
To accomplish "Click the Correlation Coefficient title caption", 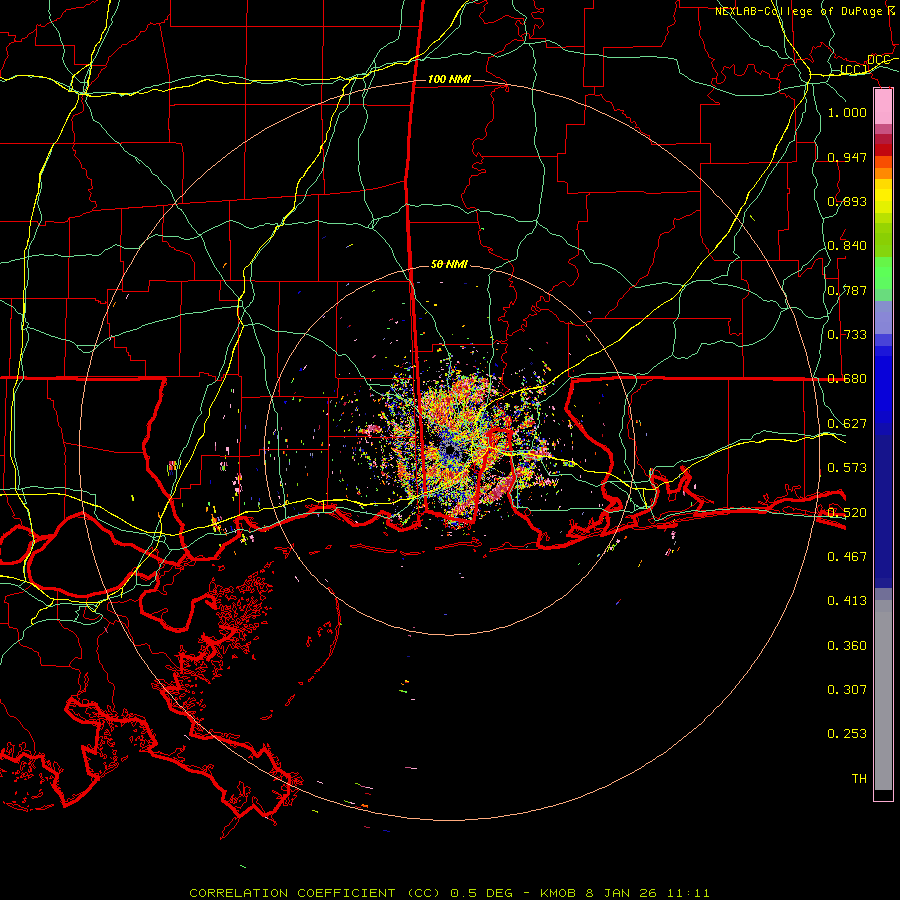I will (x=449, y=893).
